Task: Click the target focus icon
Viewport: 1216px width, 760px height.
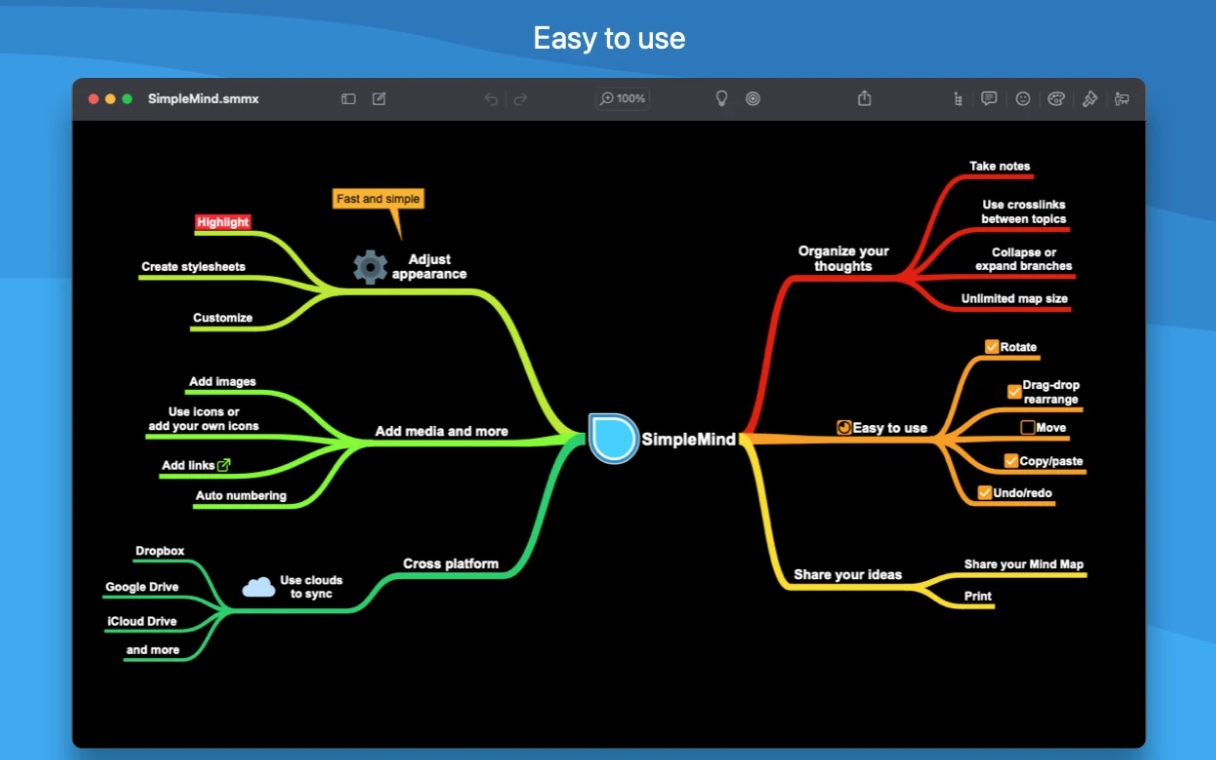Action: click(x=753, y=98)
